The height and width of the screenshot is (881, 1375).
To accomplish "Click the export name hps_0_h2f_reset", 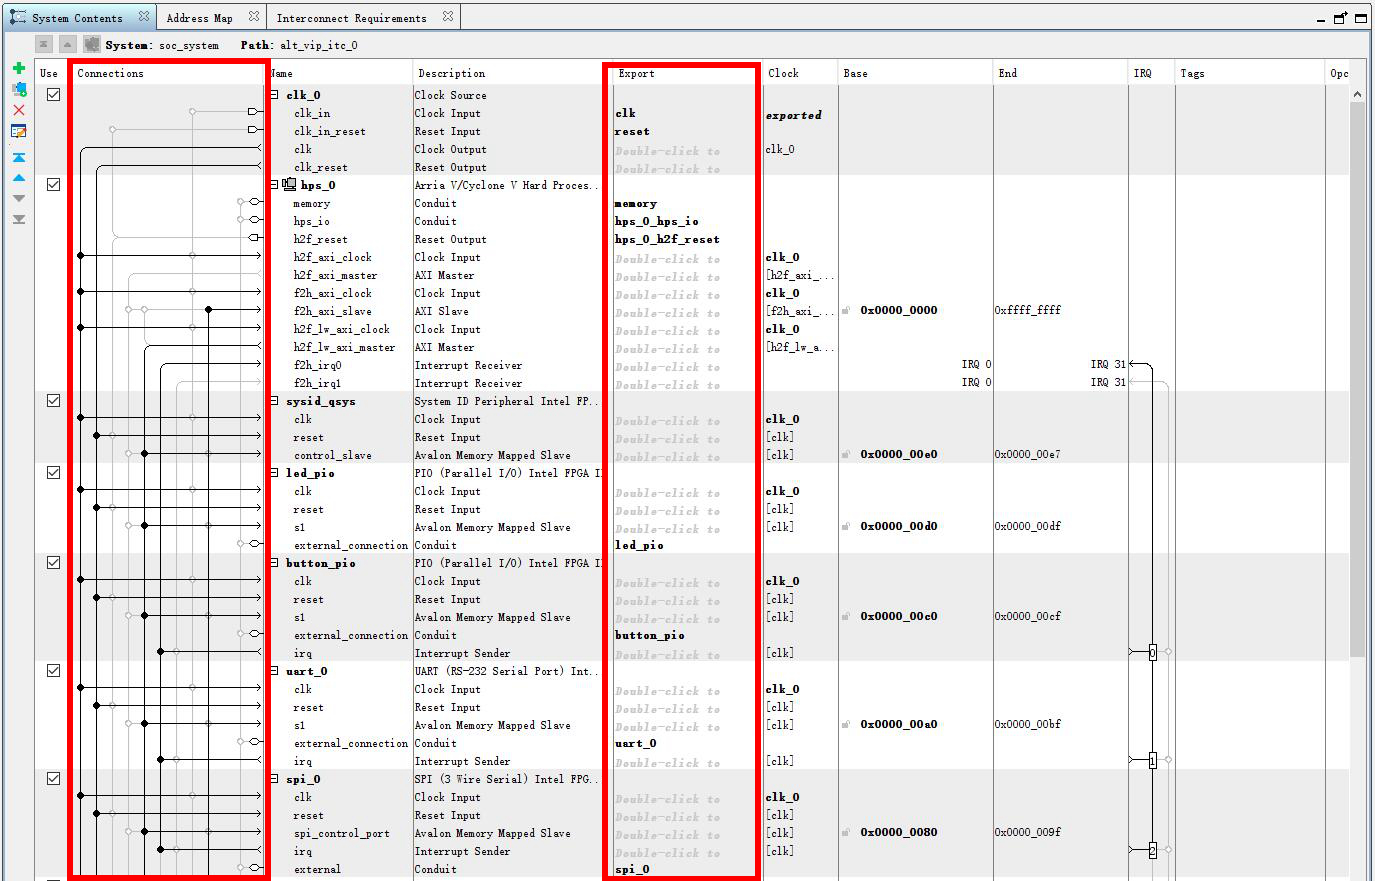I will point(667,239).
